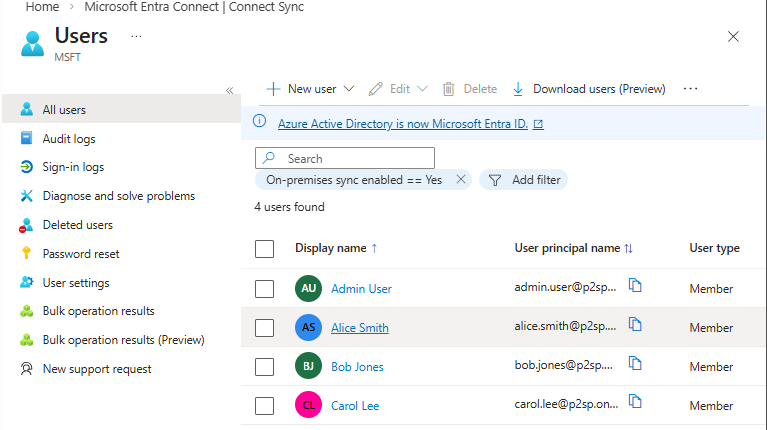Click the Download users (Preview) button
Viewport: 767px width, 430px height.
588,89
